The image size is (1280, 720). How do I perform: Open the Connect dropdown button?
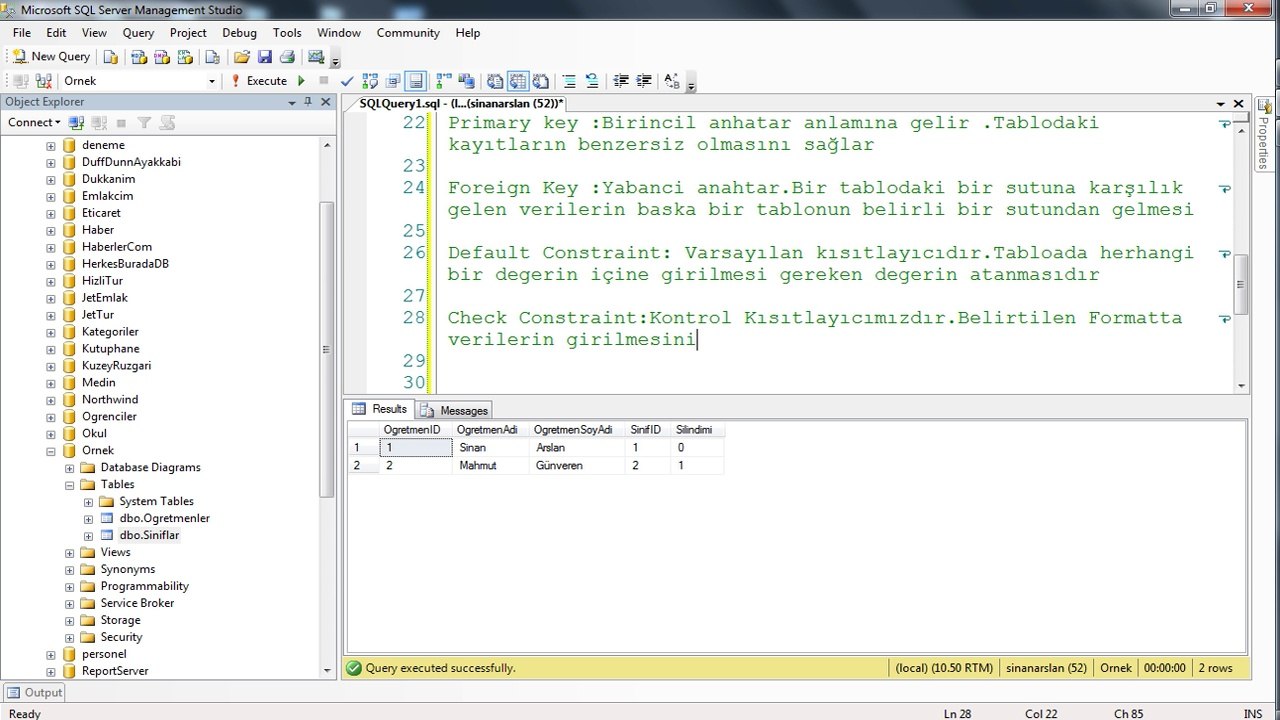tap(34, 123)
